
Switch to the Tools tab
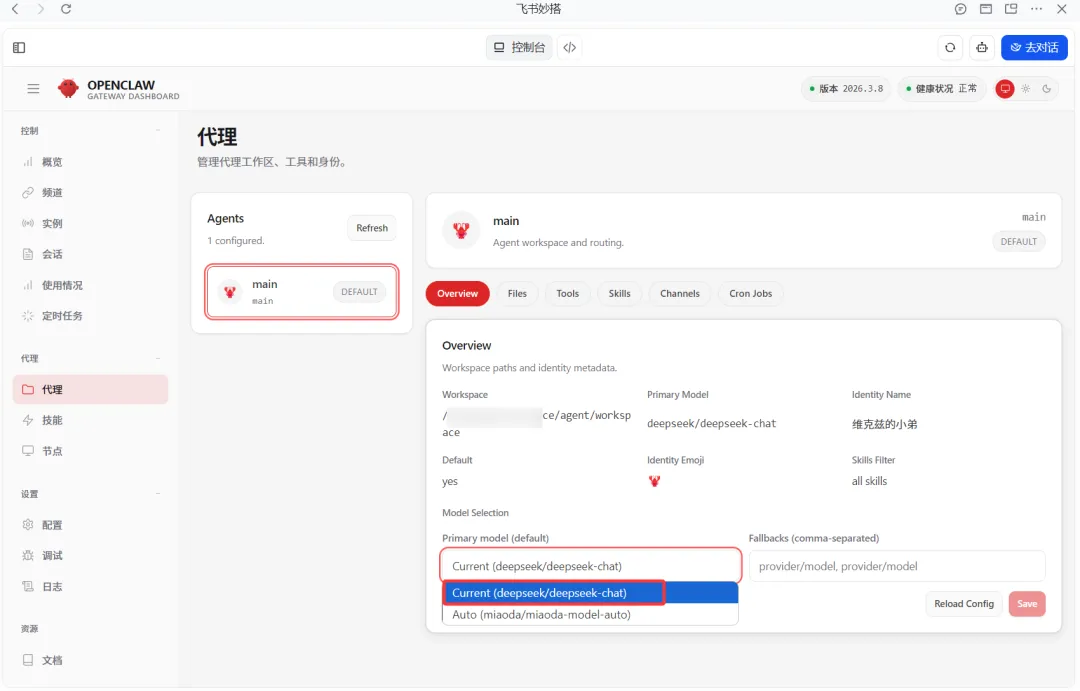[568, 293]
